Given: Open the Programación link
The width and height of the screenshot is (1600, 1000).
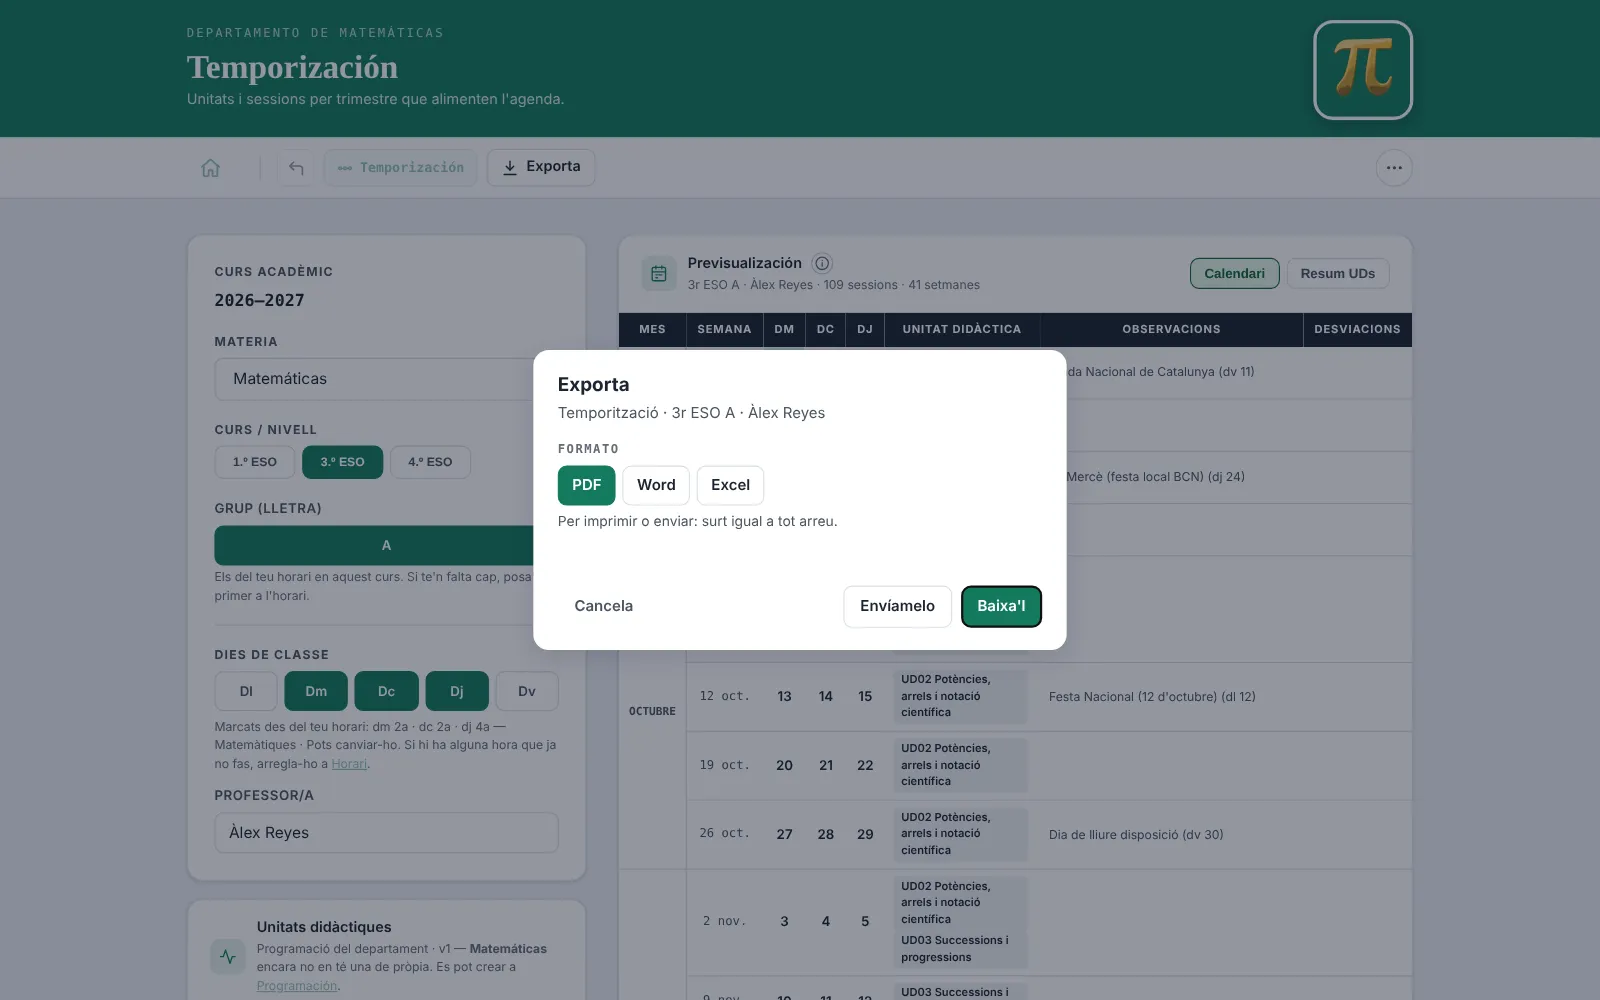Looking at the screenshot, I should pyautogui.click(x=297, y=986).
